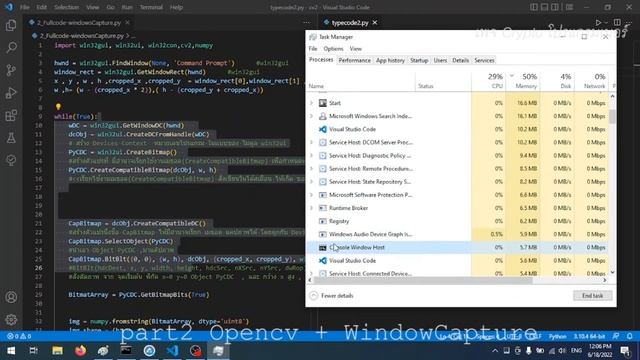Expand Service Host State Repository row
640x360 pixels.
coord(312,182)
